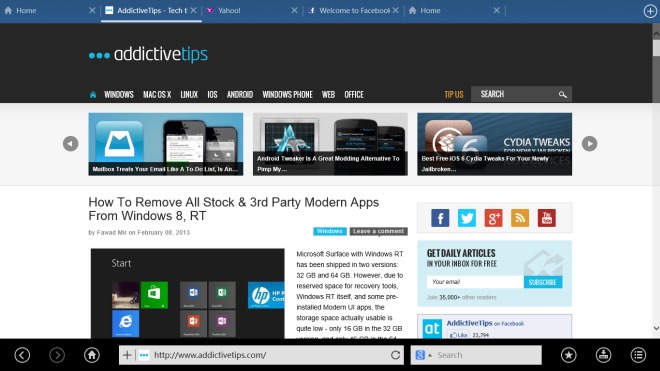Open downloads with the download icon
This screenshot has width=660, height=371.
[x=603, y=355]
